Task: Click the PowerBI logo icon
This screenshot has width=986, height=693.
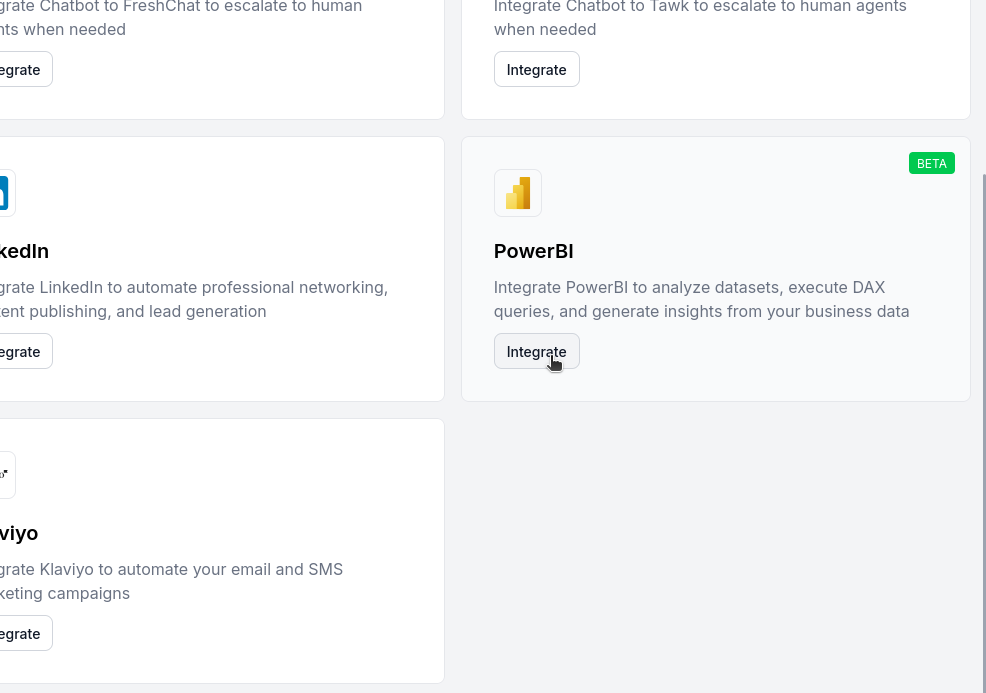Action: [x=517, y=192]
